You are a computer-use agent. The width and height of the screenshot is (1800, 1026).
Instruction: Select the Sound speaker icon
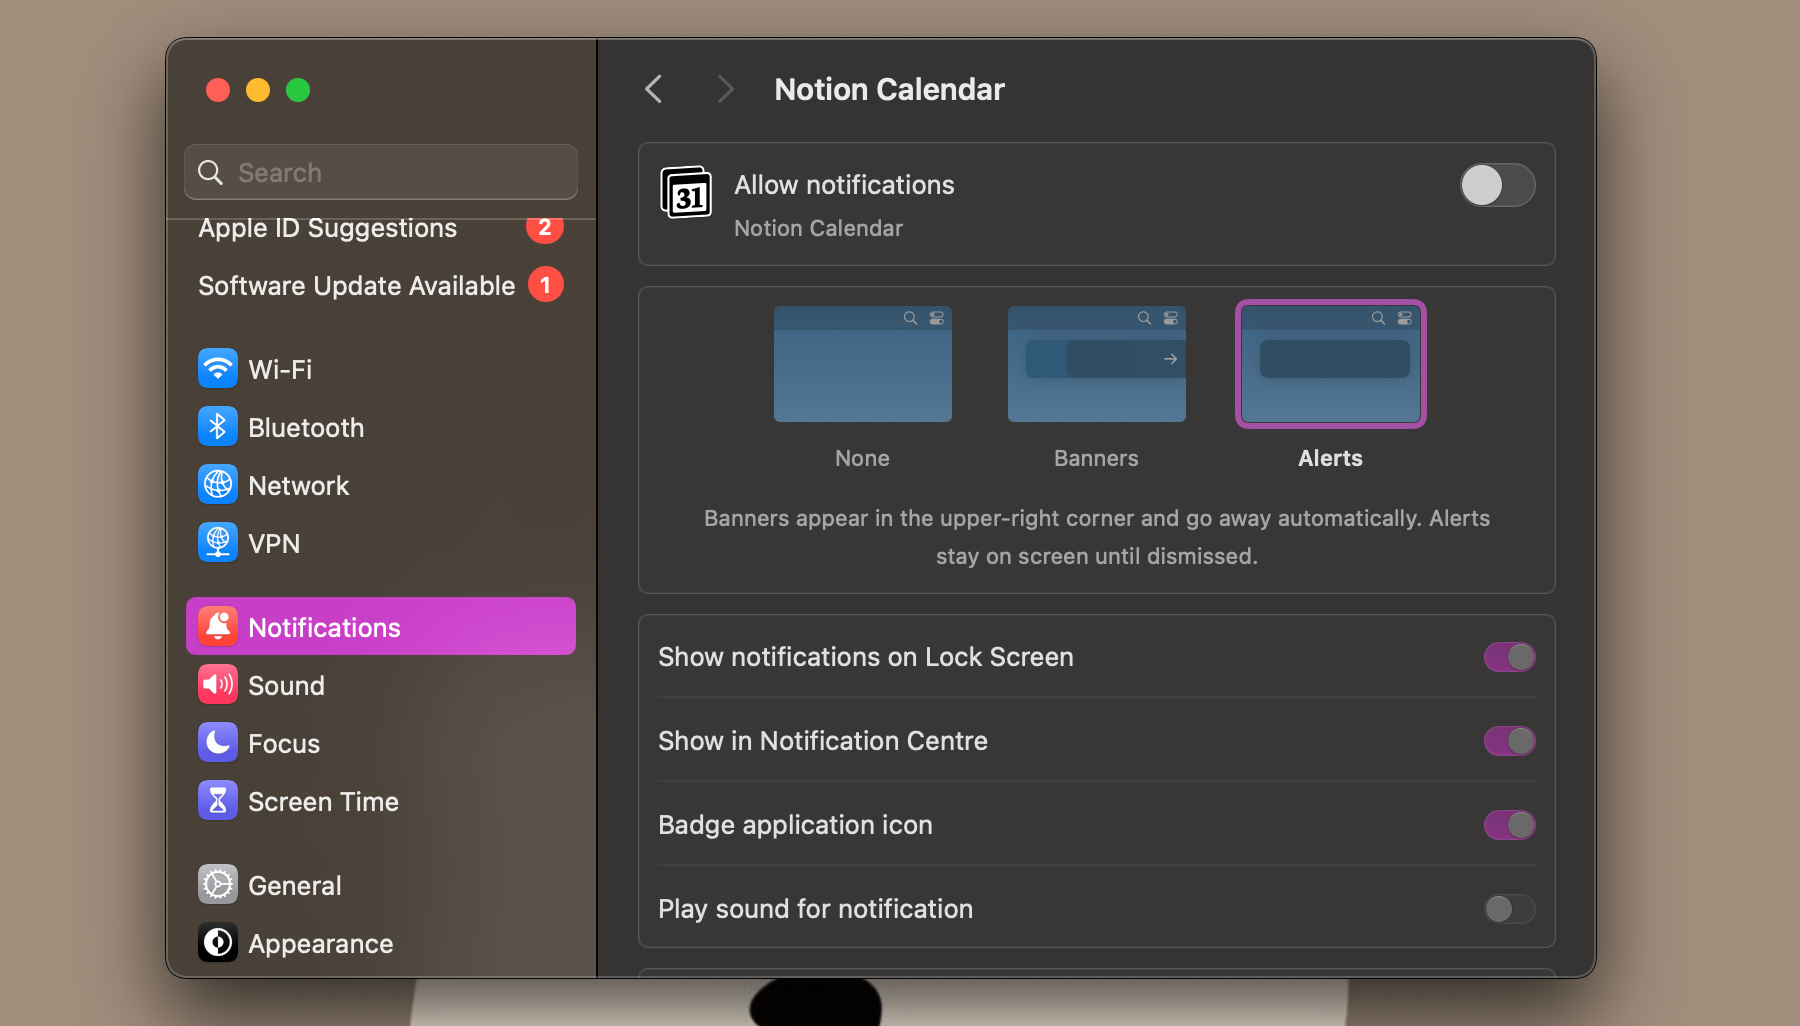[218, 684]
